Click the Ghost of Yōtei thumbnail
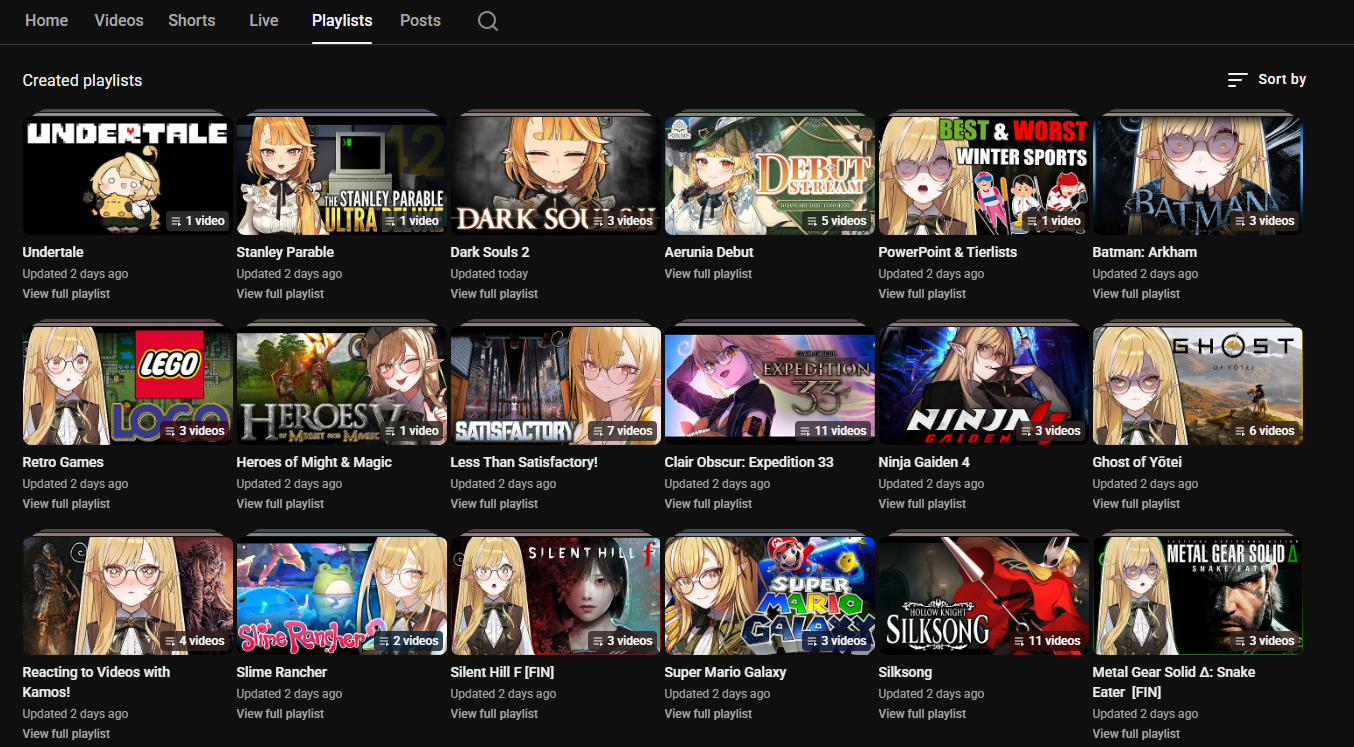 pos(1197,386)
